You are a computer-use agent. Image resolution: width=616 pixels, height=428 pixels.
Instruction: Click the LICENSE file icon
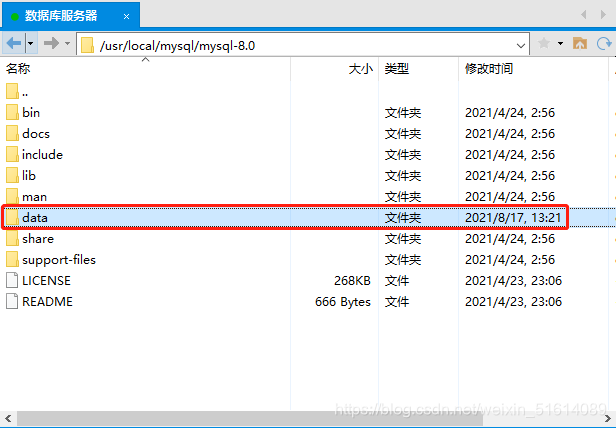(x=12, y=280)
